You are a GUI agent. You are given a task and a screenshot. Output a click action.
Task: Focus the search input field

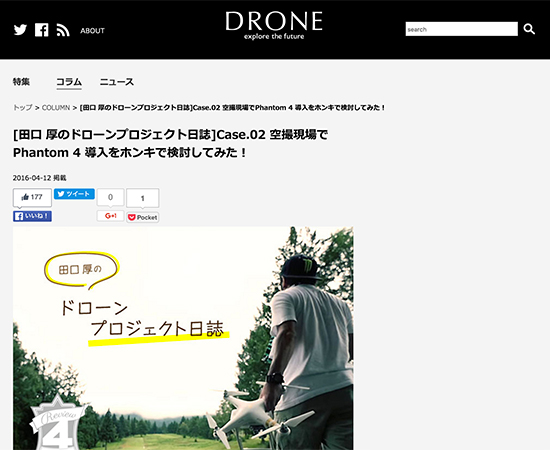462,29
